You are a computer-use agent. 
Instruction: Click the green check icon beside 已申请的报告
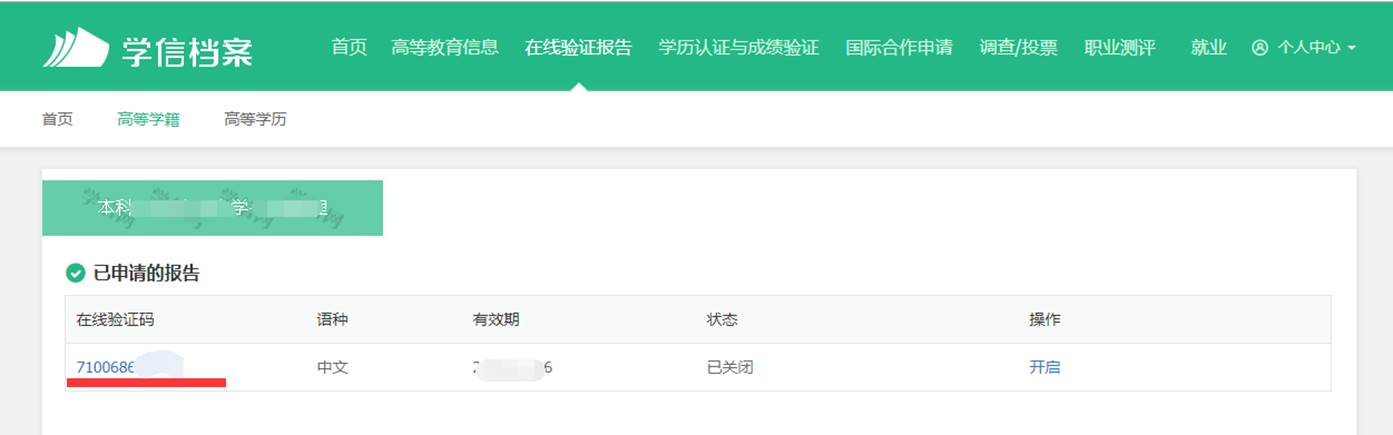point(75,273)
